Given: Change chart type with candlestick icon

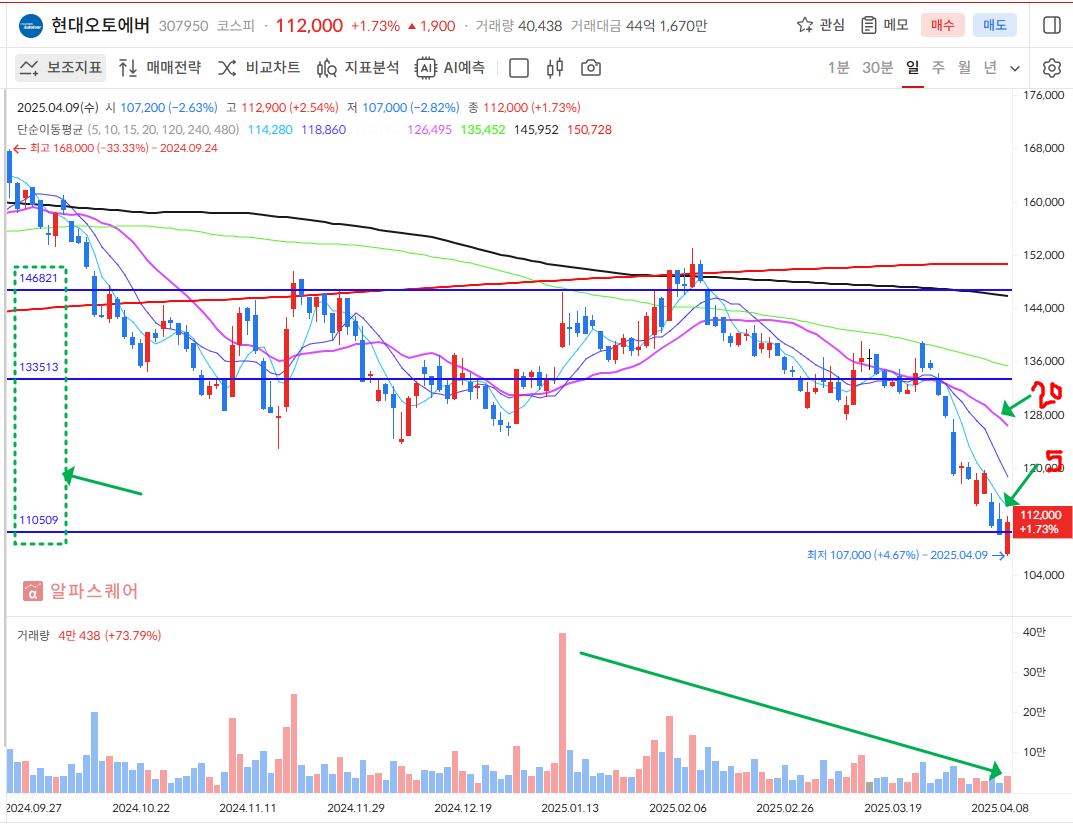Looking at the screenshot, I should (555, 68).
